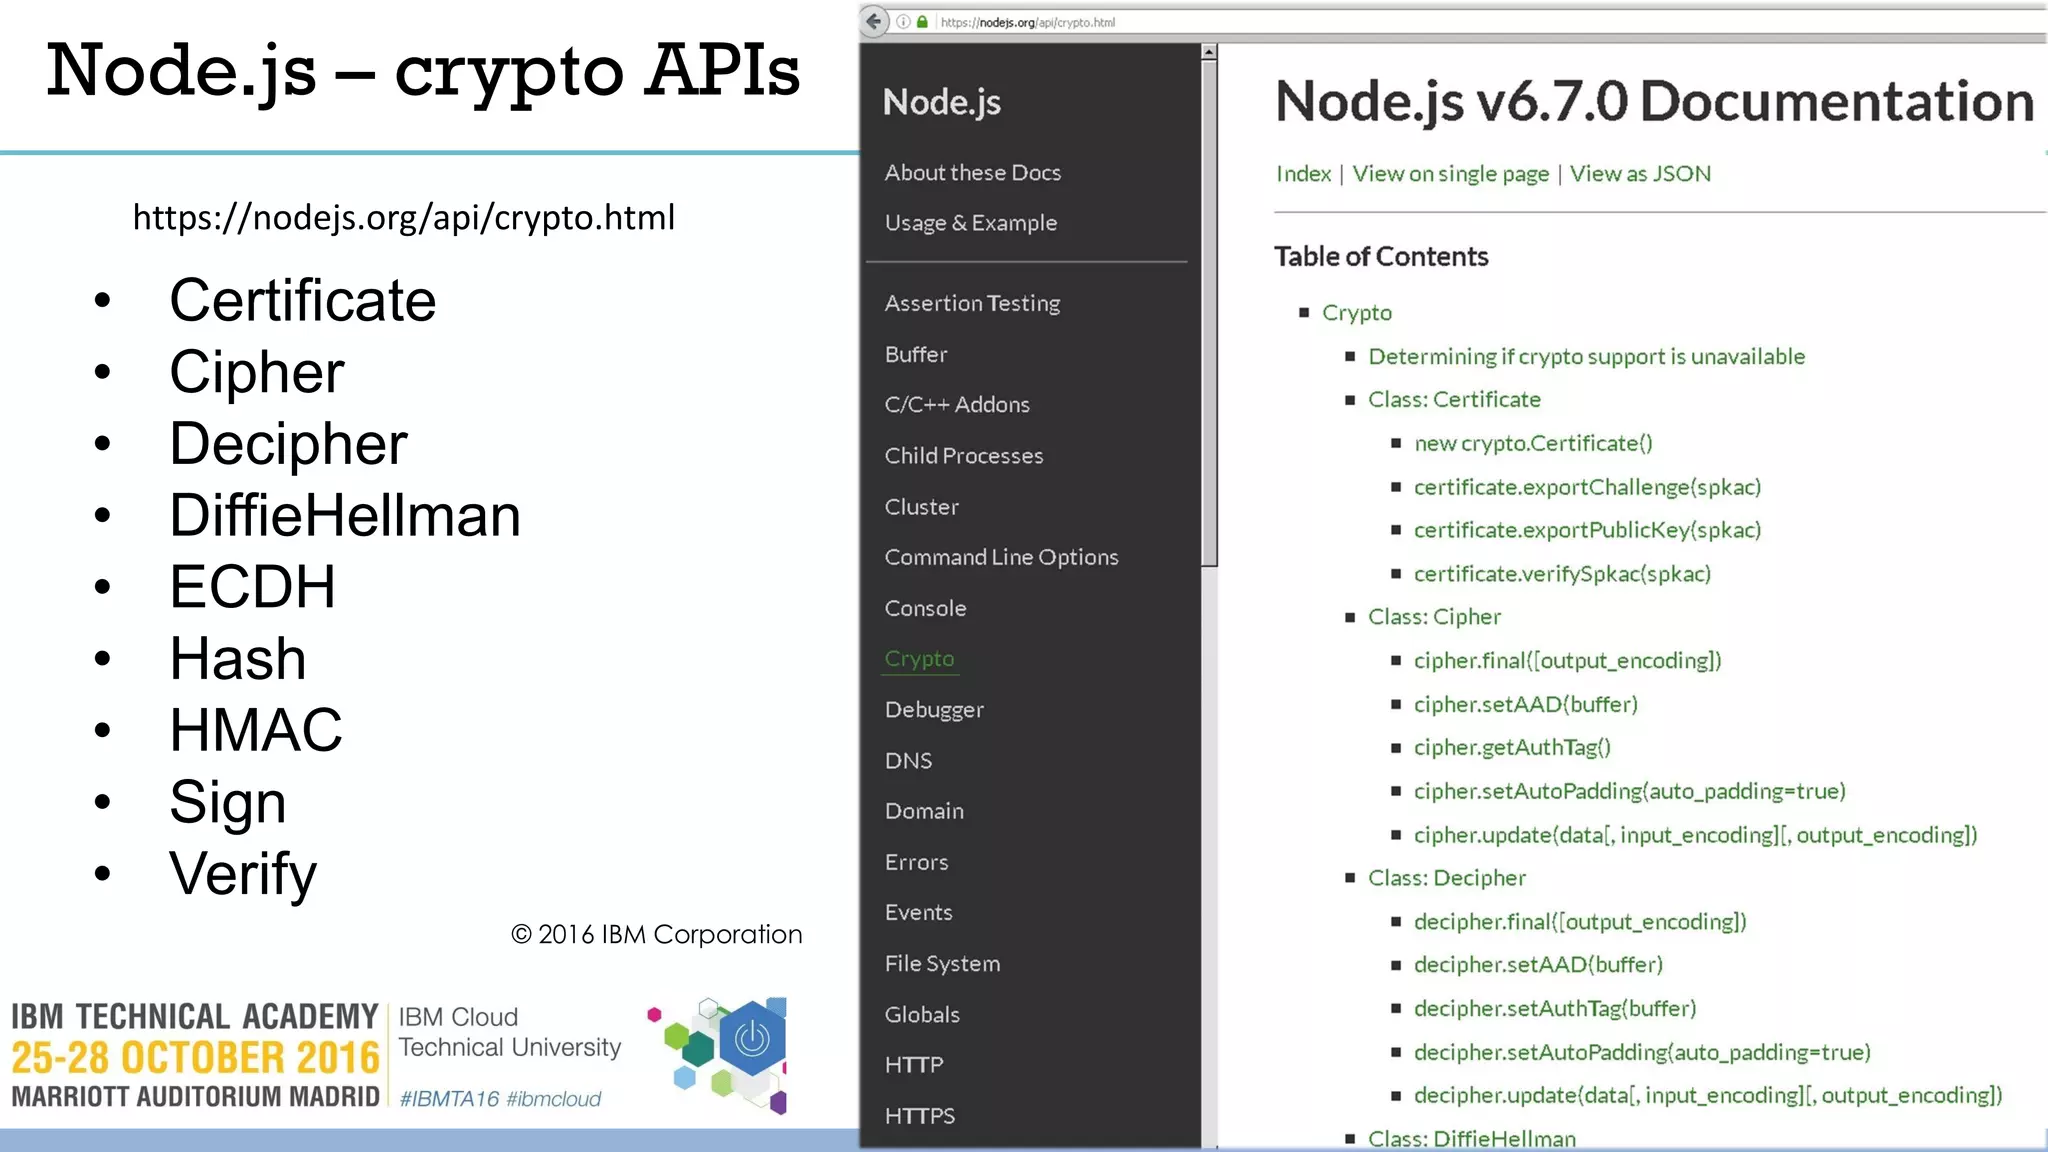Open Crypto in Table of Contents
2048x1152 pixels.
point(1356,313)
